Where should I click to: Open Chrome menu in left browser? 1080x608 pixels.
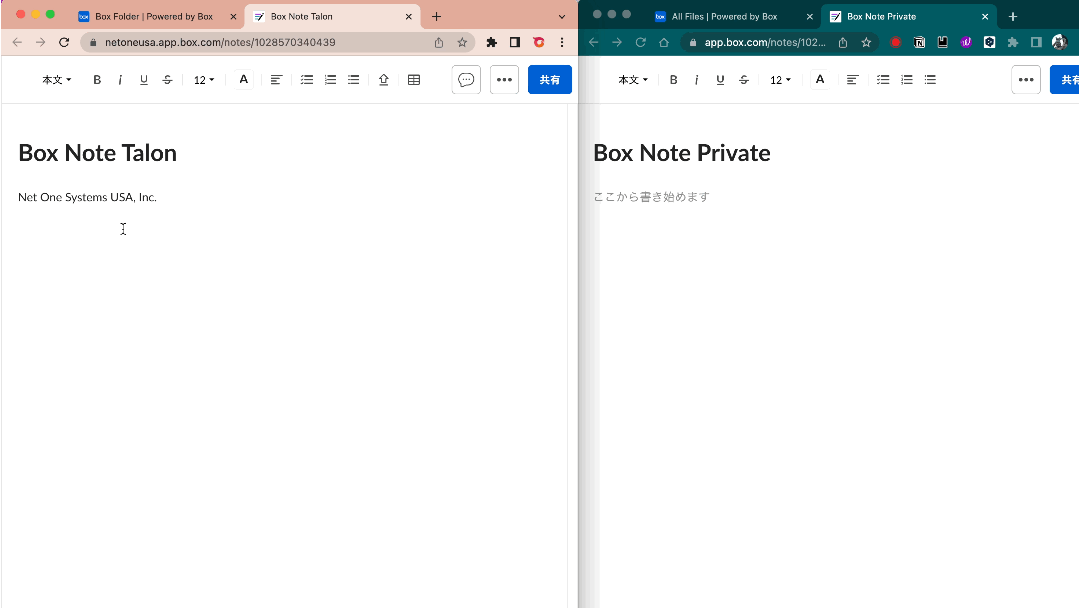point(562,43)
